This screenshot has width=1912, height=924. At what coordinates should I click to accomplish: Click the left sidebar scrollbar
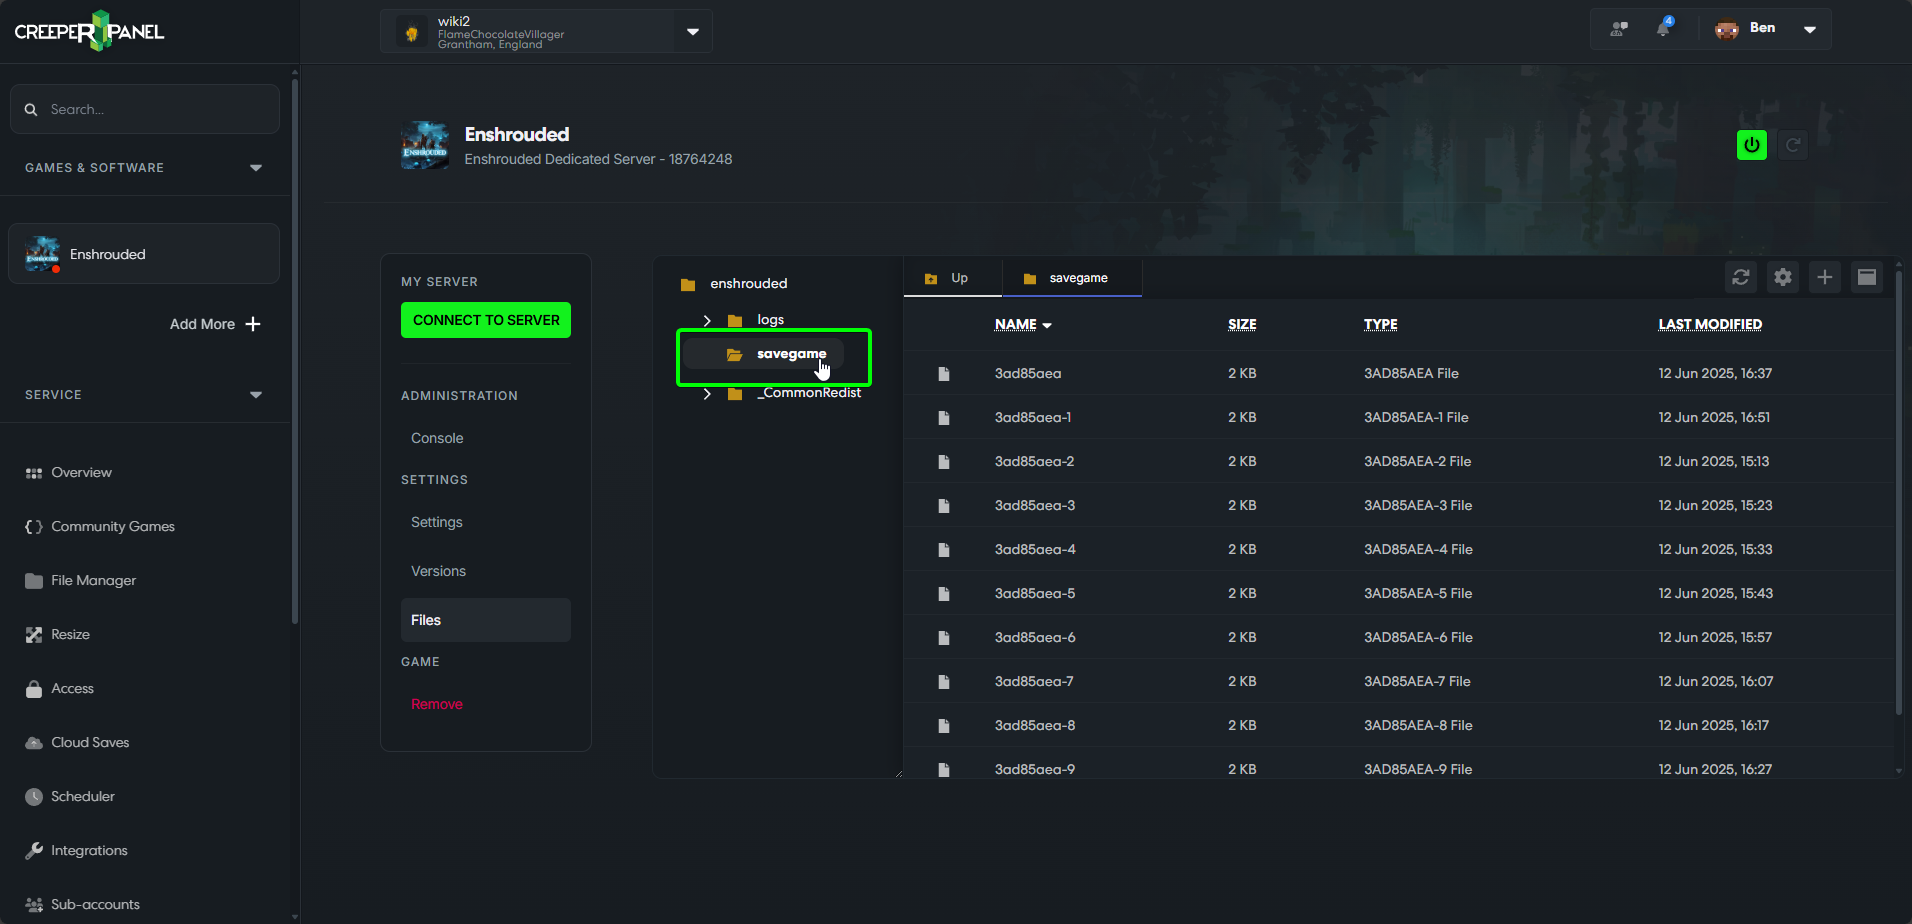pyautogui.click(x=295, y=350)
